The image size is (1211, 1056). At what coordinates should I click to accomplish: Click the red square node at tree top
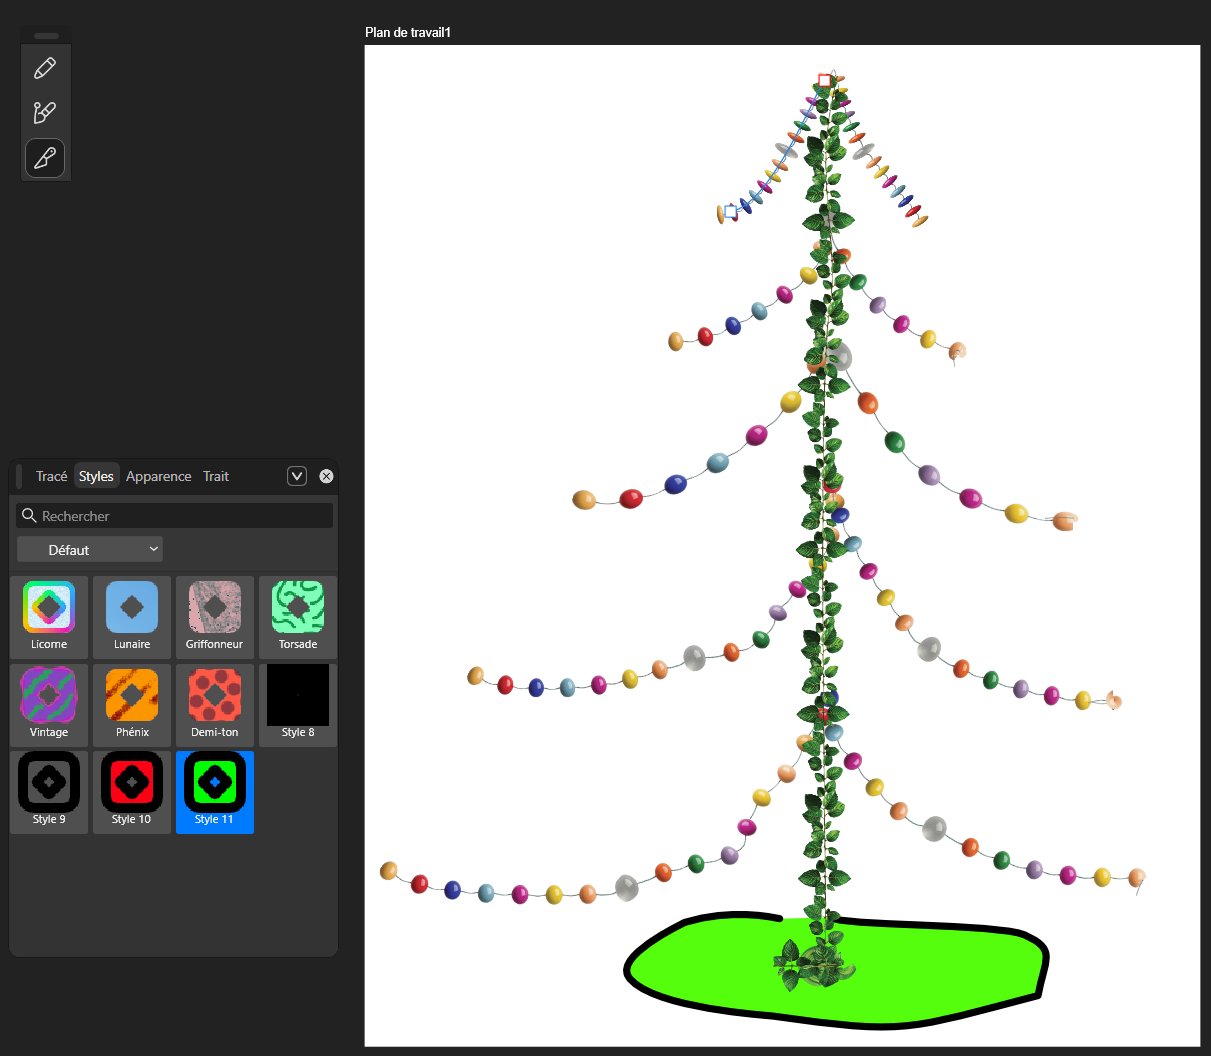(824, 80)
